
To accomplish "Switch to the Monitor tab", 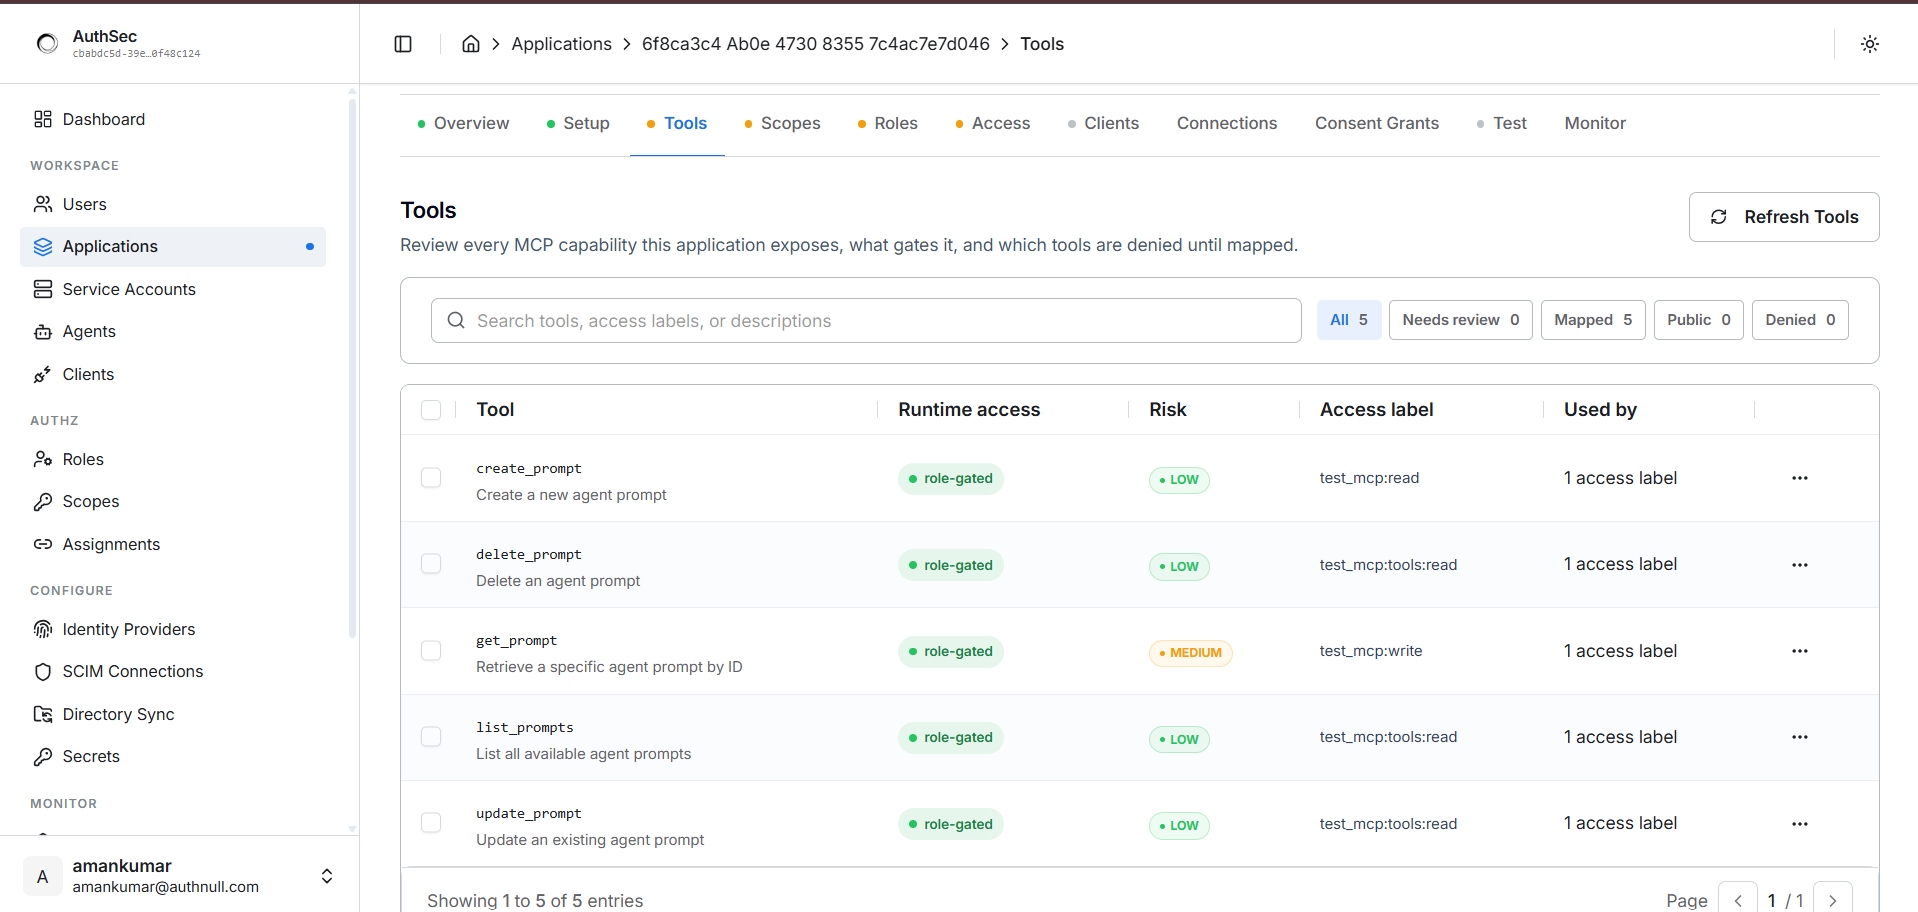I will [1595, 123].
